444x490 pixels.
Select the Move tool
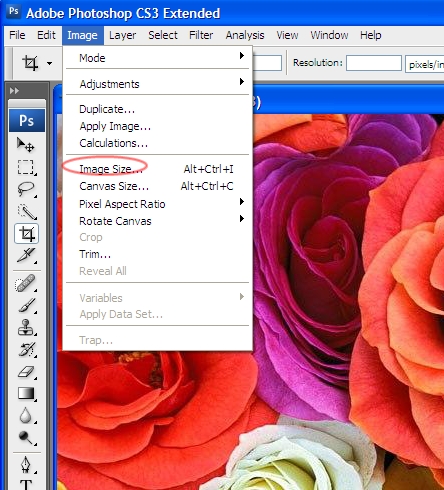26,145
